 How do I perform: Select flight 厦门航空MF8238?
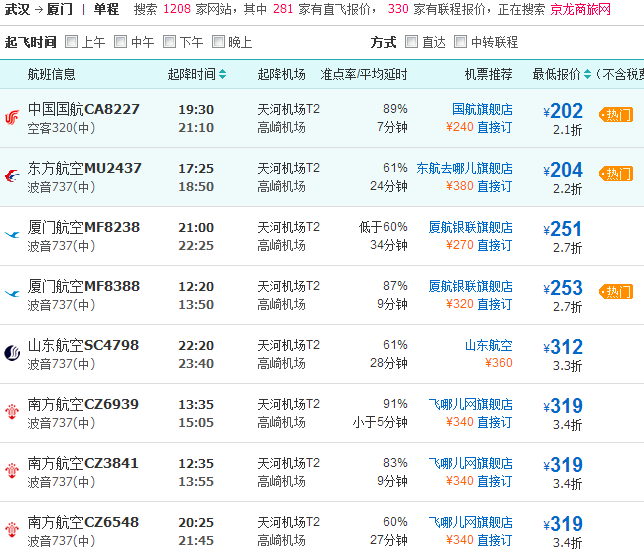[84, 227]
